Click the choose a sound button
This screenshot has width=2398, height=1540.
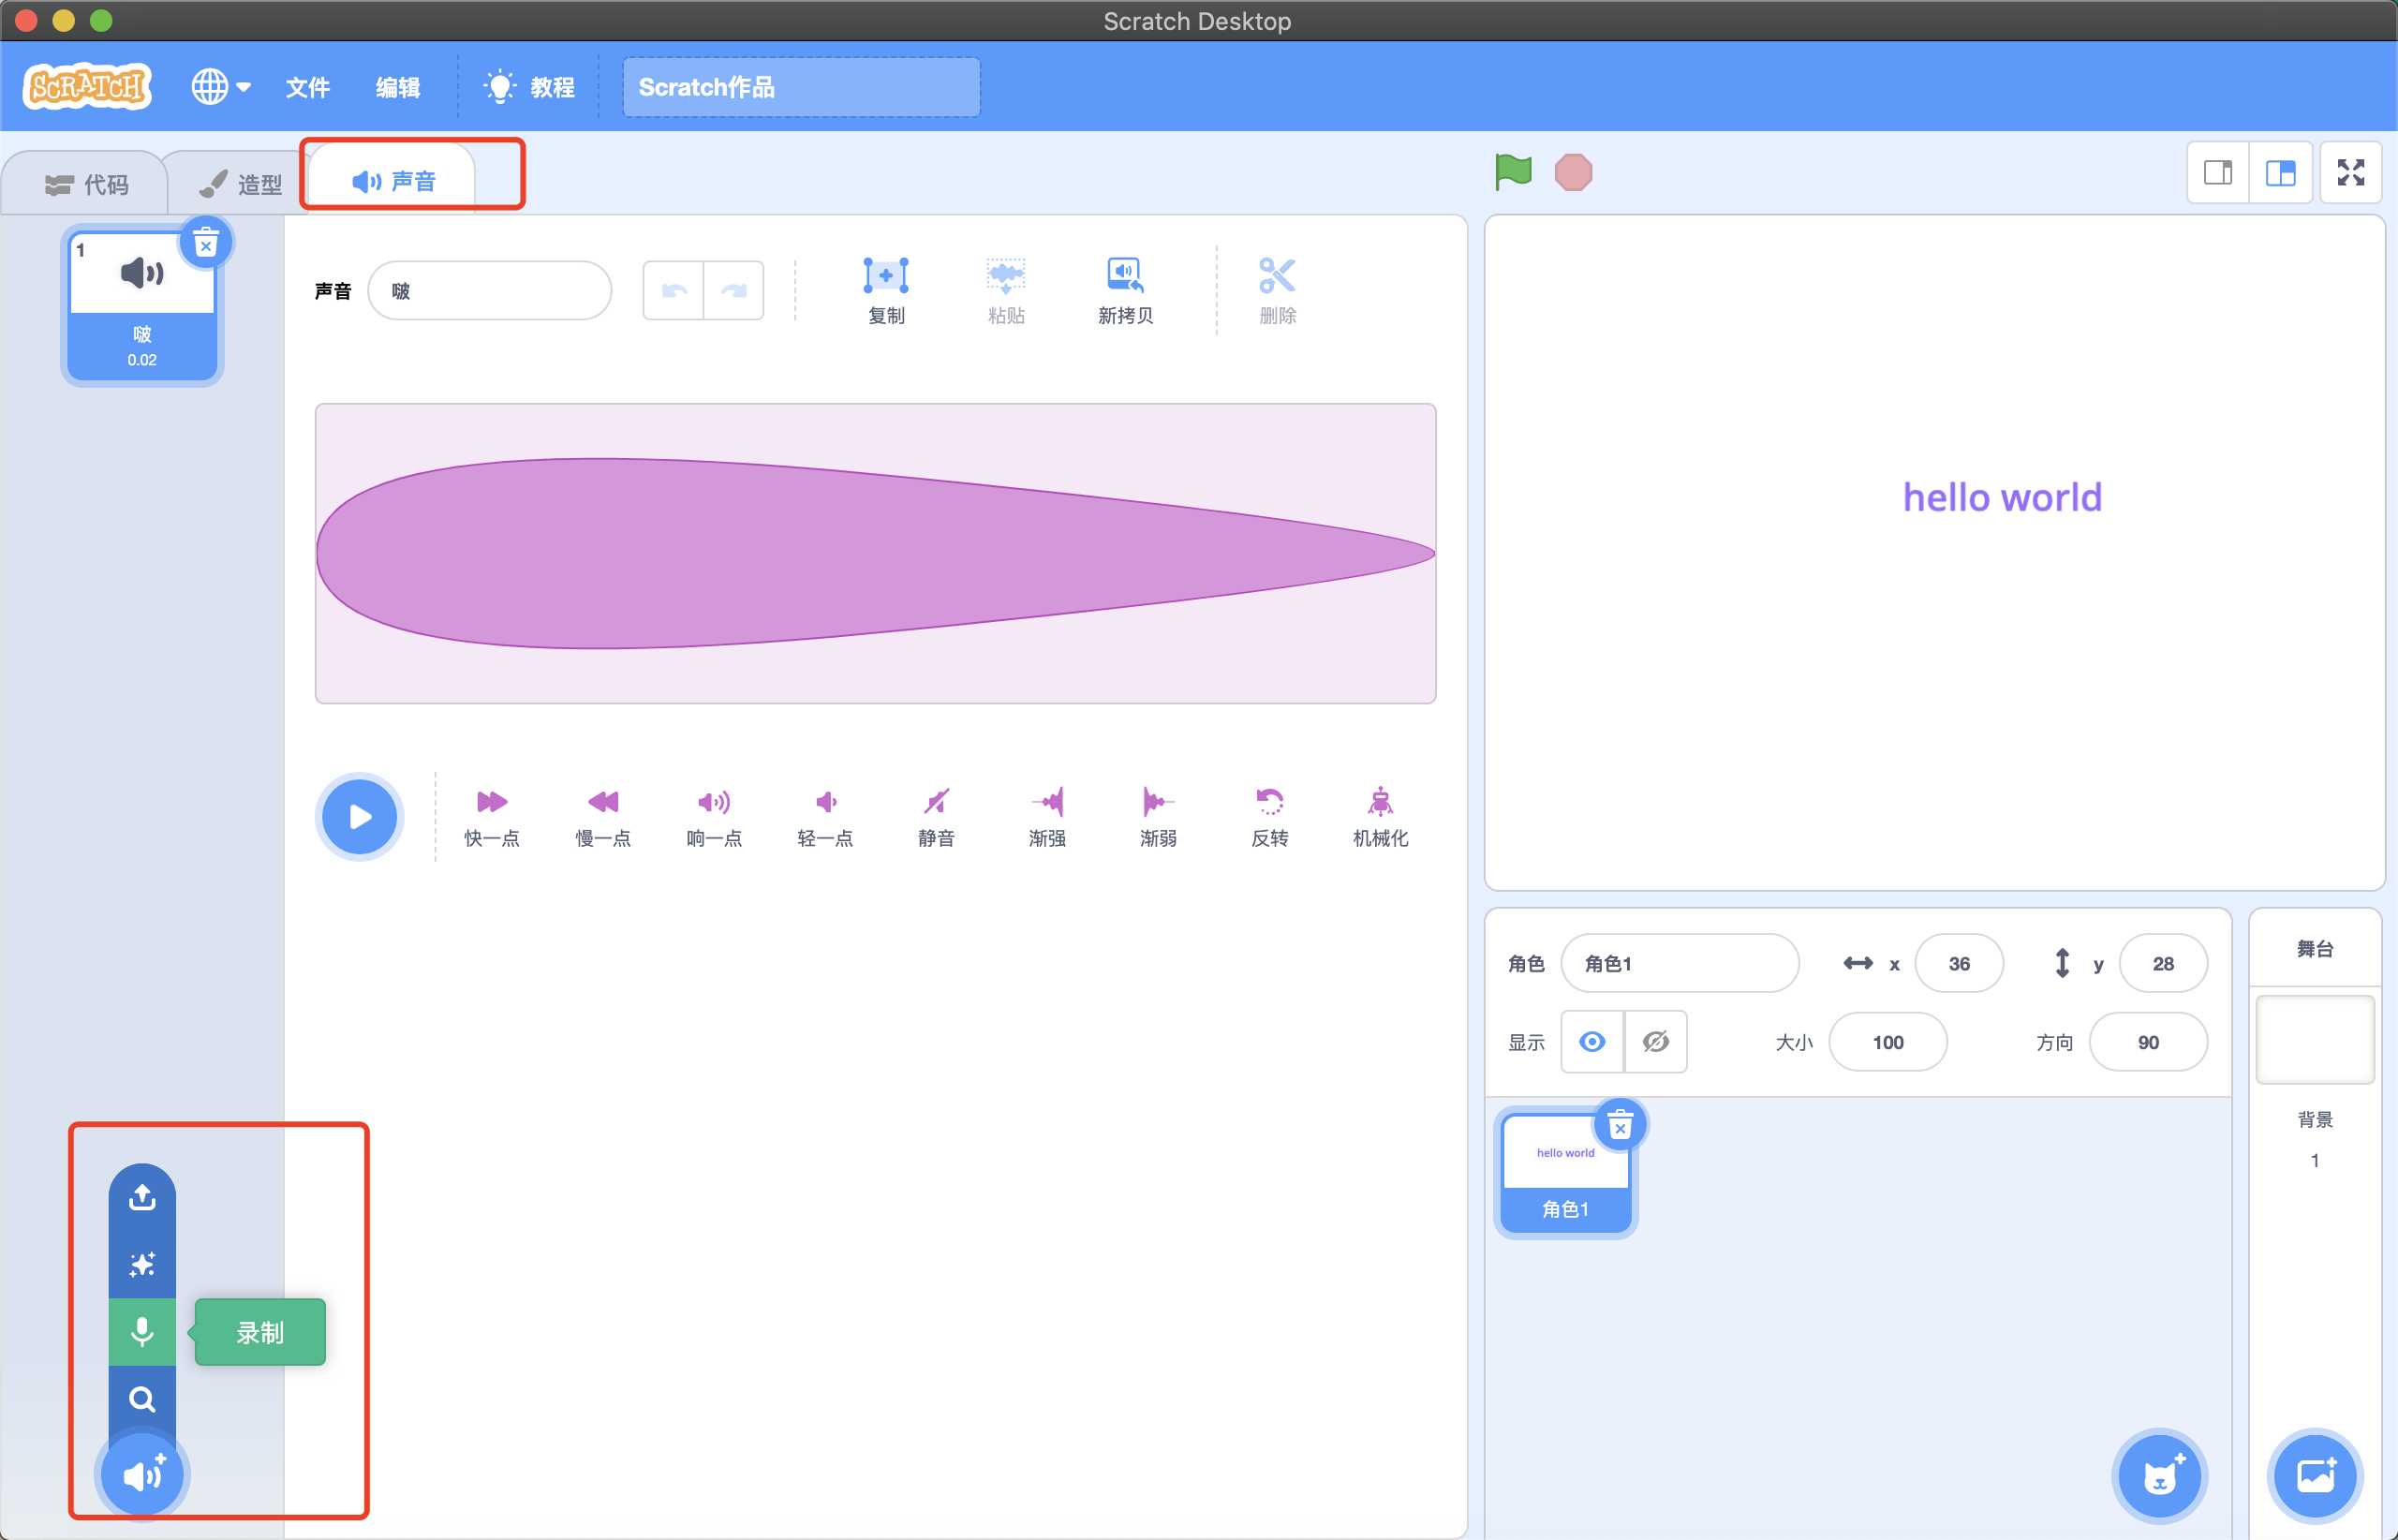[142, 1475]
